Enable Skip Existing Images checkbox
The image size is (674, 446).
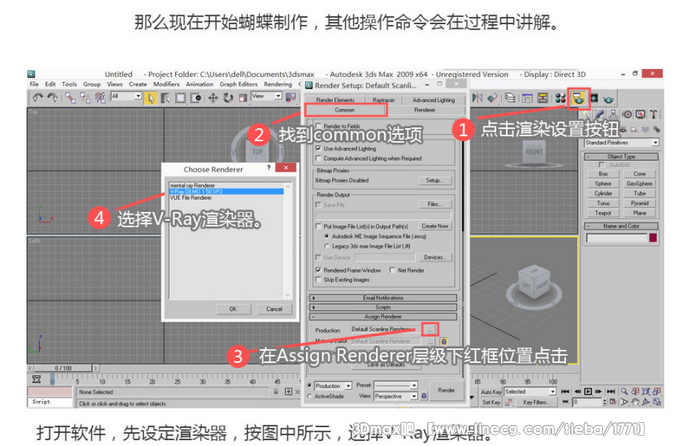point(318,280)
